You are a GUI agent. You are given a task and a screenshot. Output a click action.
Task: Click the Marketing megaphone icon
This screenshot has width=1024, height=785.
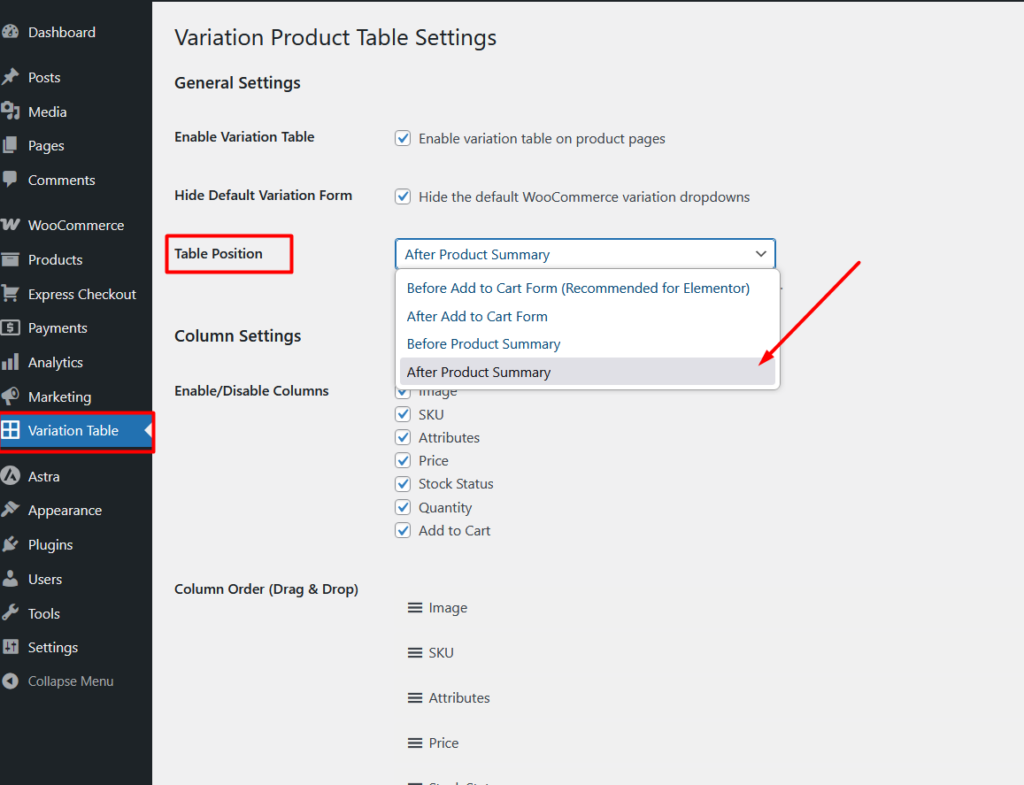pyautogui.click(x=10, y=397)
